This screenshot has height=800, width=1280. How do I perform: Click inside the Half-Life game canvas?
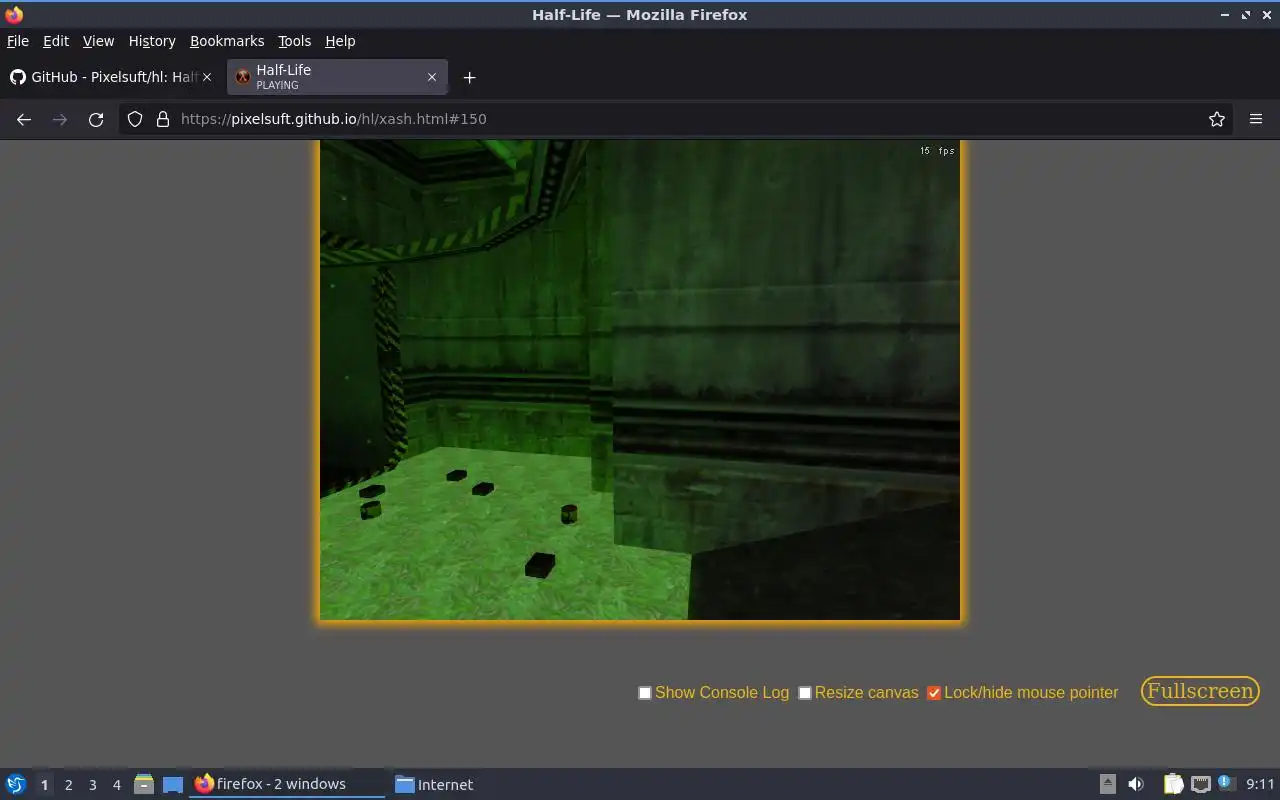point(640,380)
